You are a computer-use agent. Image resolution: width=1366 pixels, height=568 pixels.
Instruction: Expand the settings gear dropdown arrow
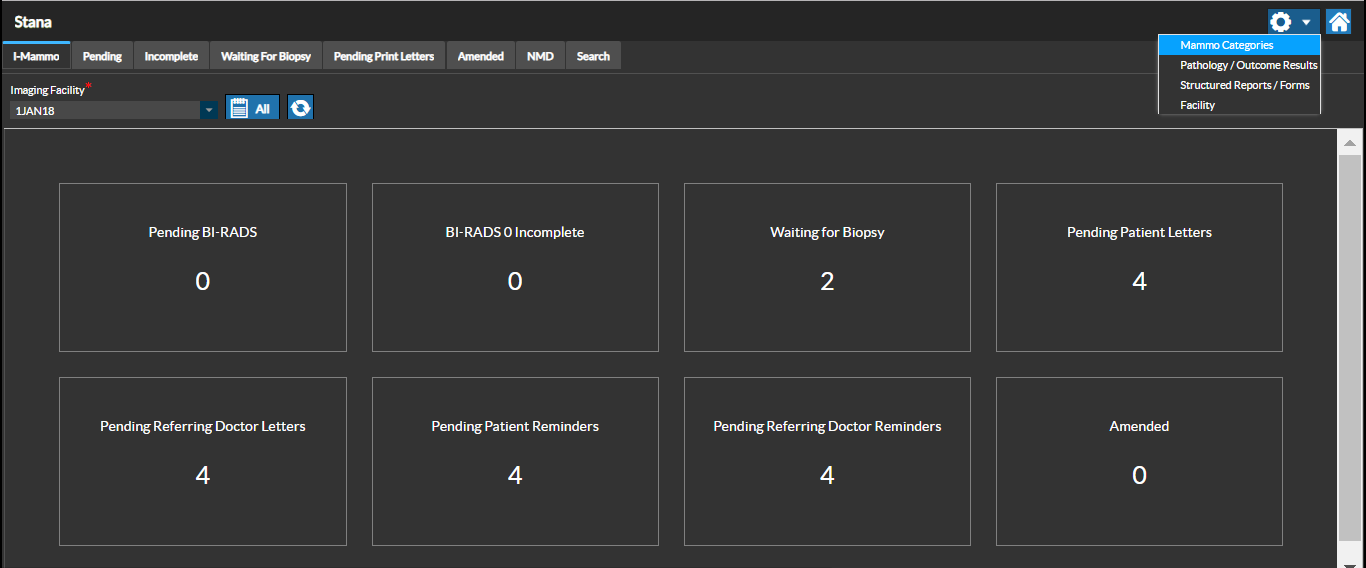(x=1306, y=22)
